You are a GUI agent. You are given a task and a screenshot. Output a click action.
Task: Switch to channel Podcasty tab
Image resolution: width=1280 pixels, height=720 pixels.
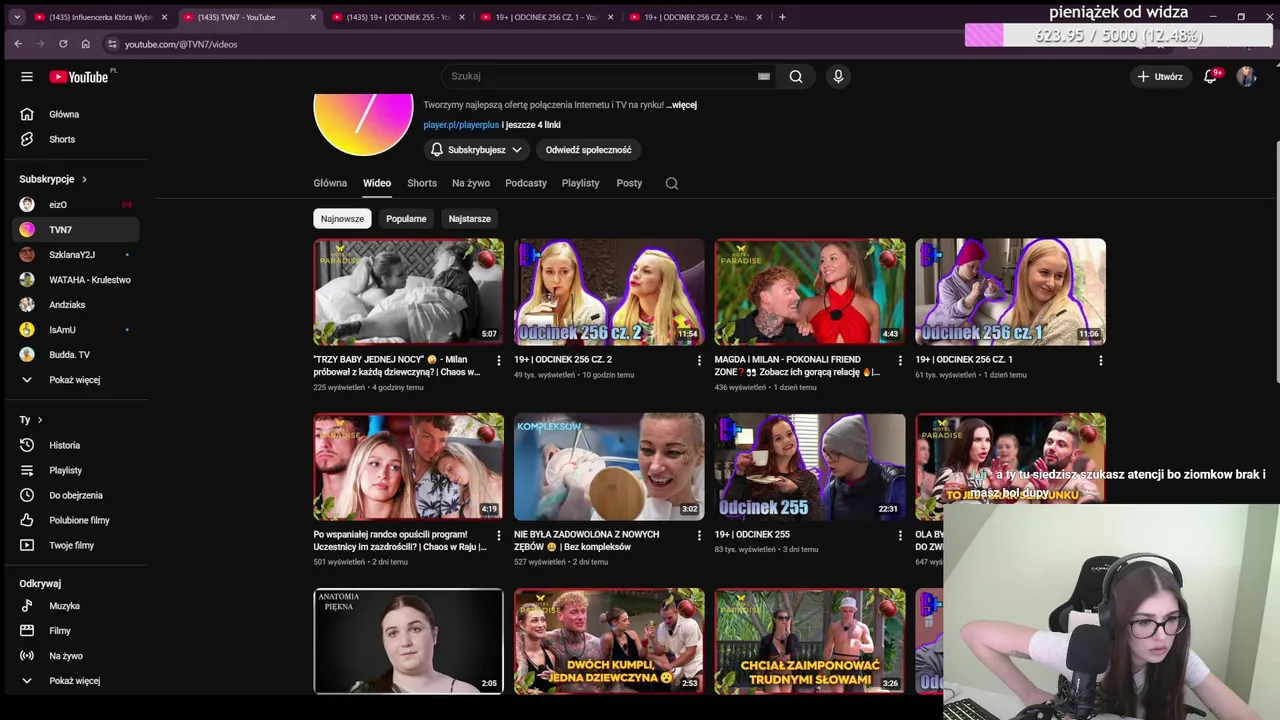[526, 183]
